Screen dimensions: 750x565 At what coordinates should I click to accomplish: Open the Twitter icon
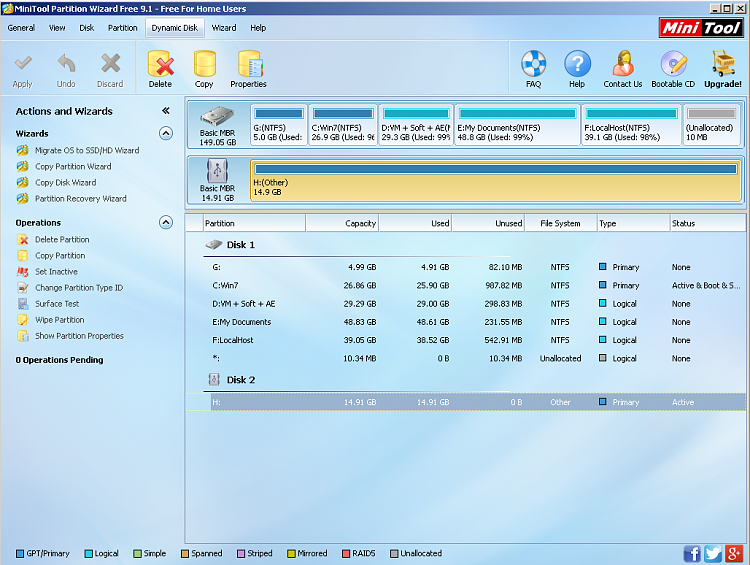click(x=713, y=554)
